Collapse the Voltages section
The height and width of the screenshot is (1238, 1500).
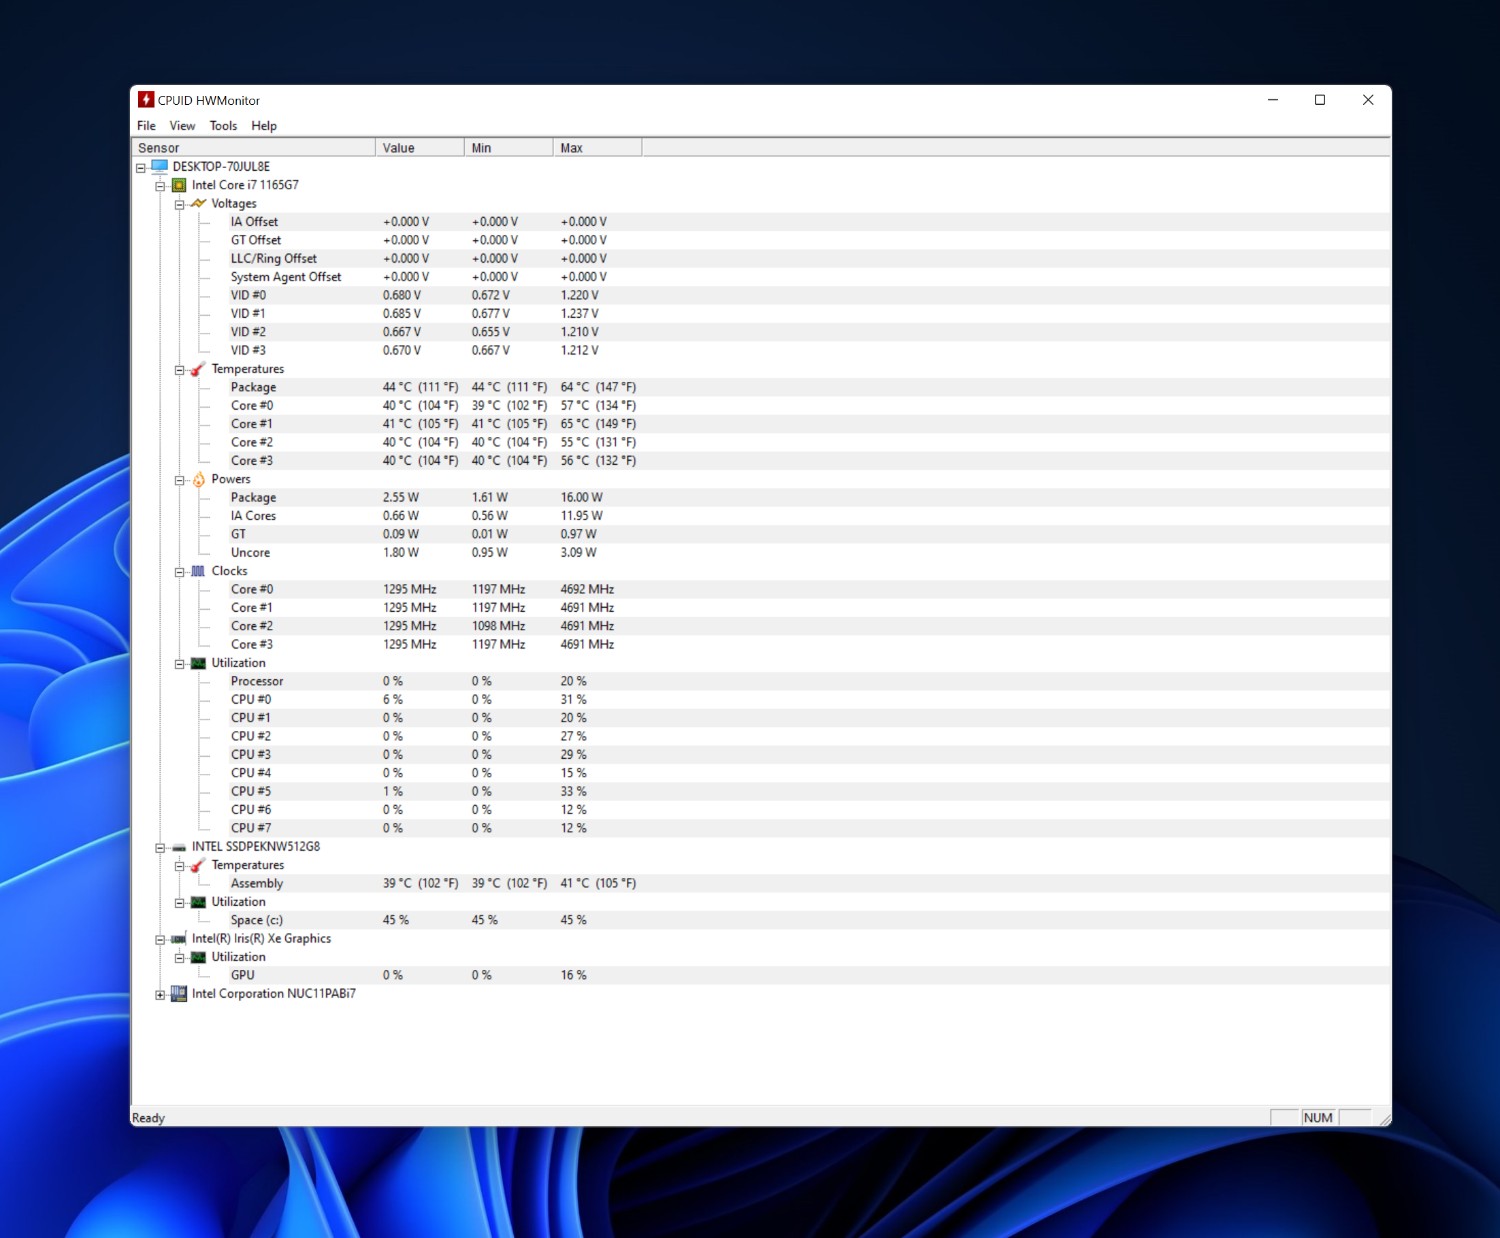coord(179,204)
